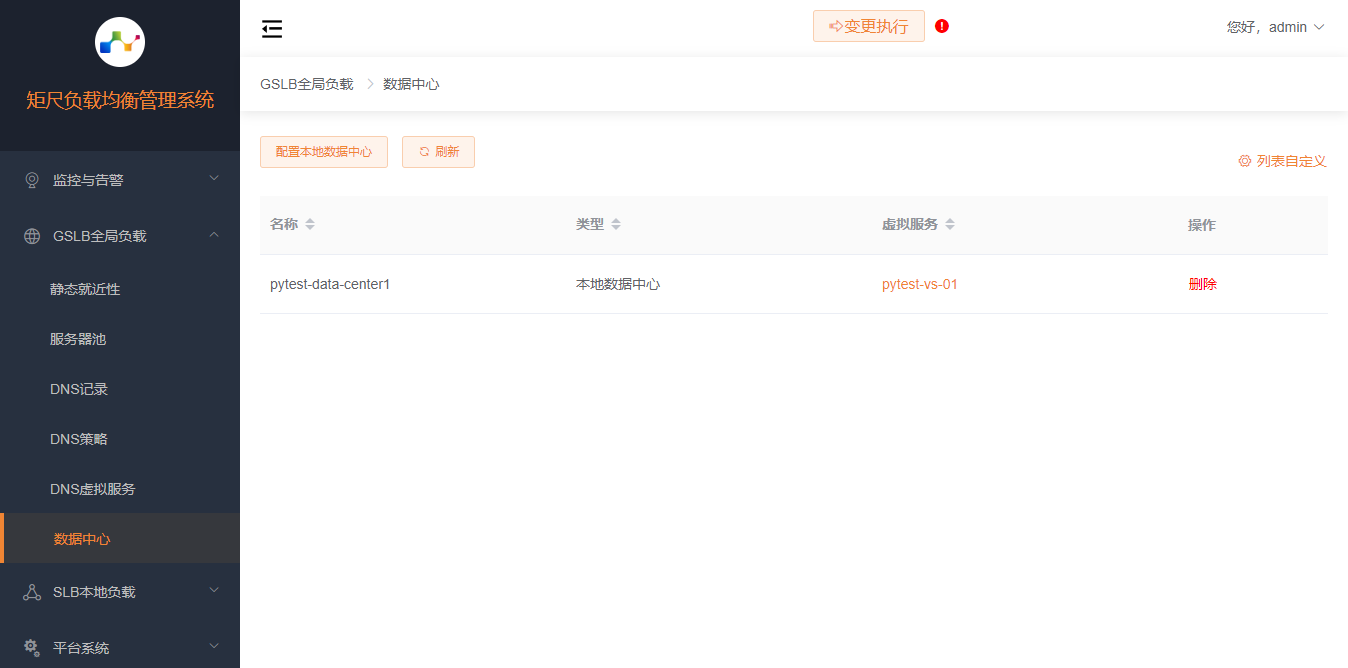Click the 配置本地数据中心 button
Viewport: 1348px width, 668px height.
323,151
